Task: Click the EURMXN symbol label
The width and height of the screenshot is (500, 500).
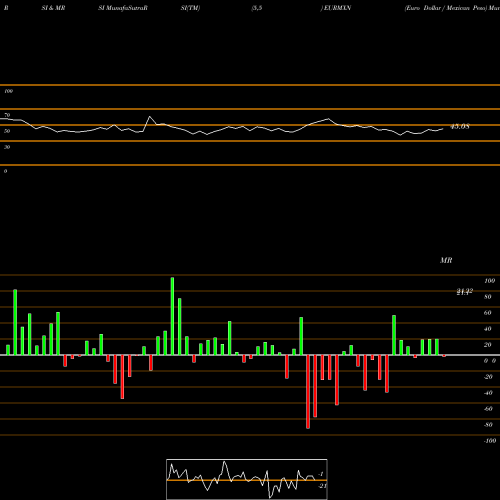Action: (337, 8)
